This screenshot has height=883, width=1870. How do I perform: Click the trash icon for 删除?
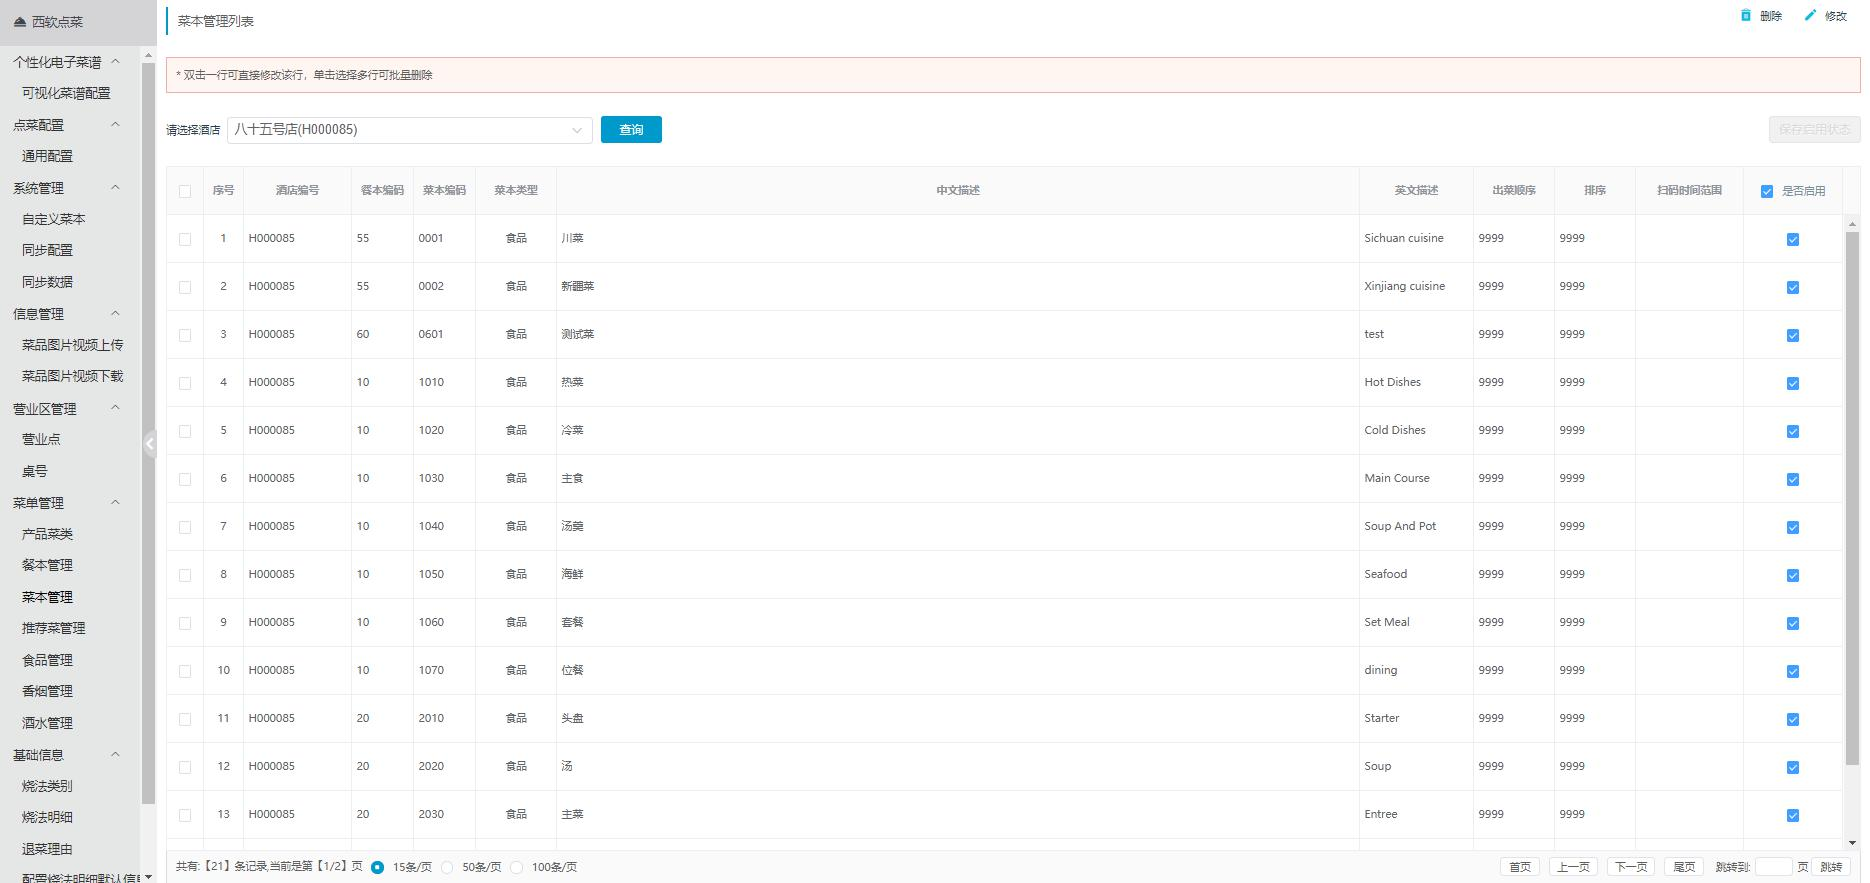tap(1746, 16)
